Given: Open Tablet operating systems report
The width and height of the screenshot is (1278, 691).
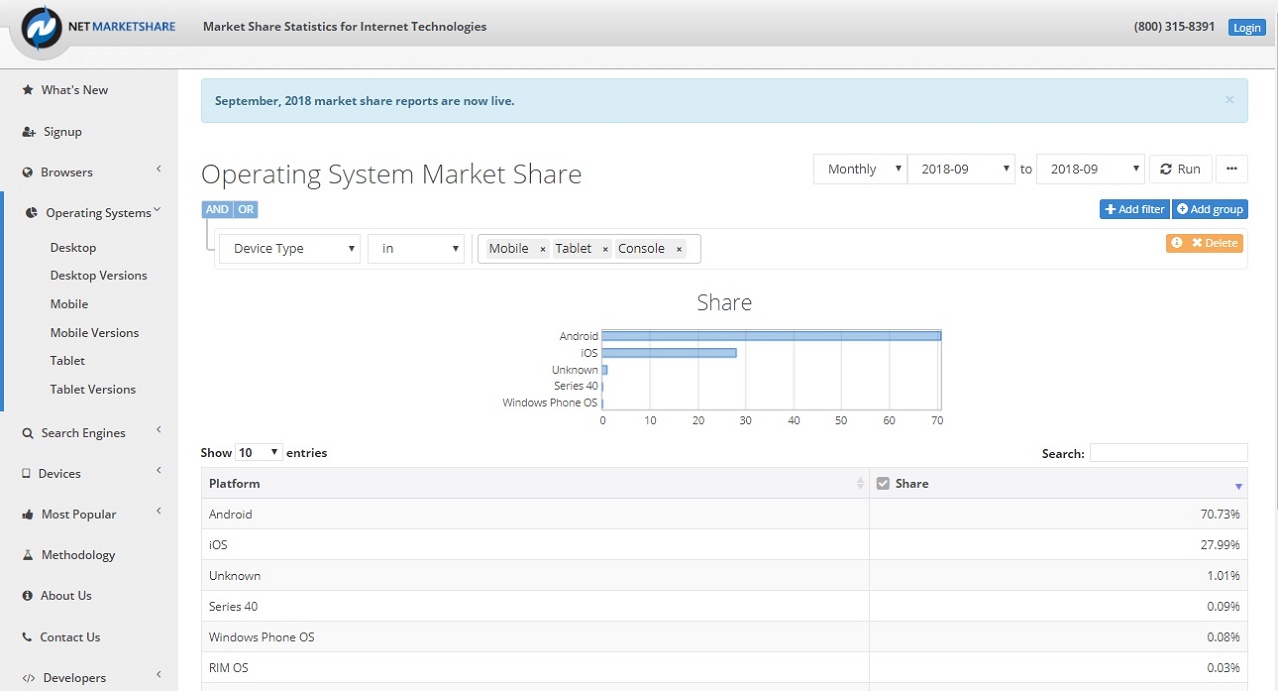Looking at the screenshot, I should point(67,361).
